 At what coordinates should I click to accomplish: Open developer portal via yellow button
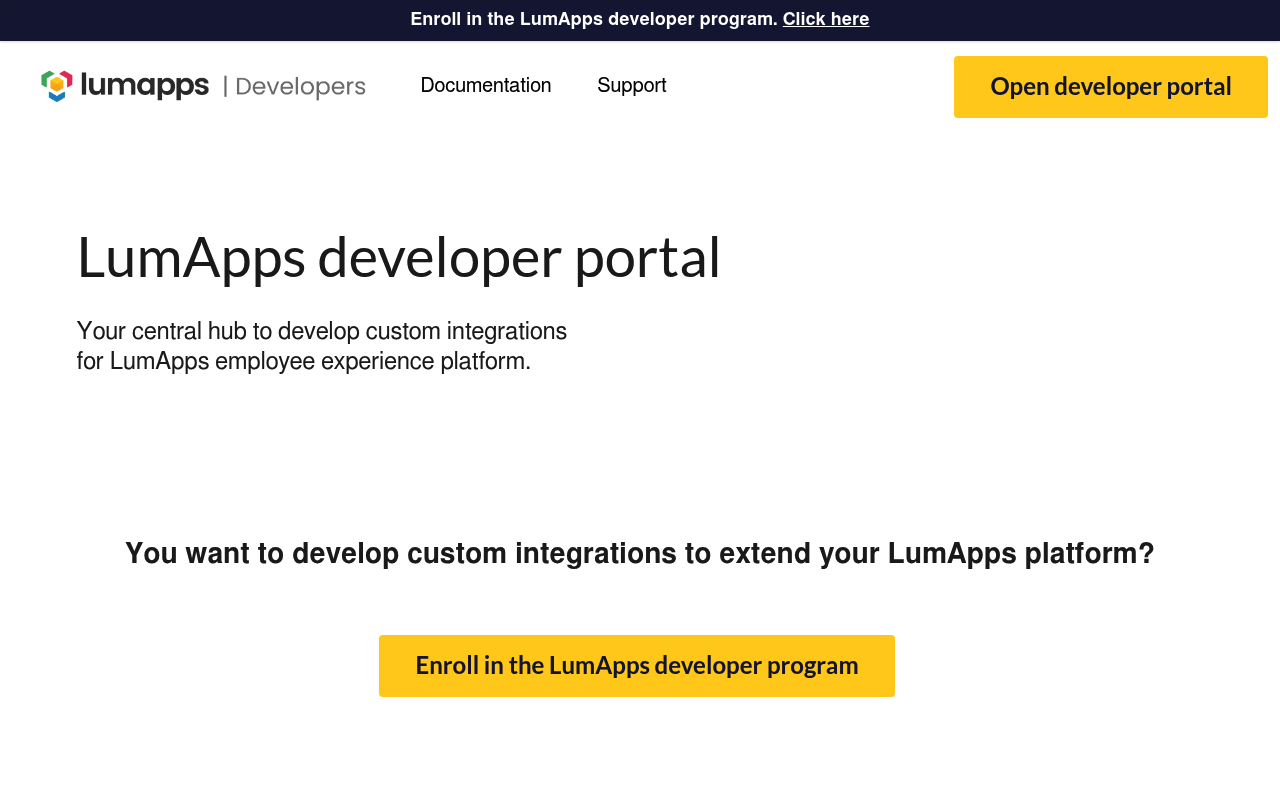[1111, 87]
